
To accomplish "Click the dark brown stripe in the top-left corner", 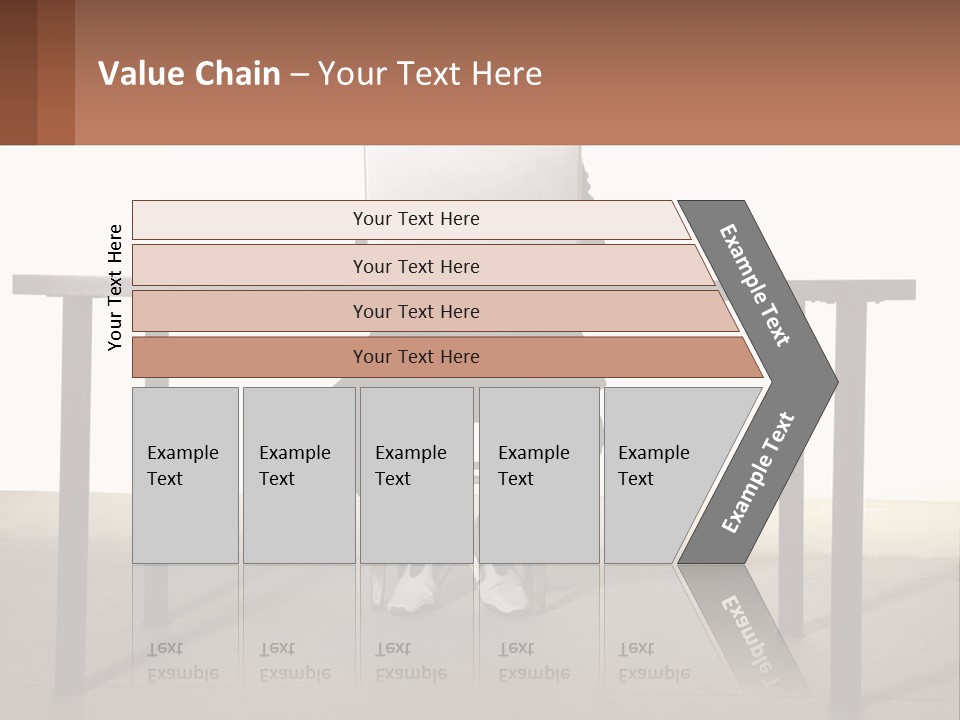I will (x=18, y=72).
